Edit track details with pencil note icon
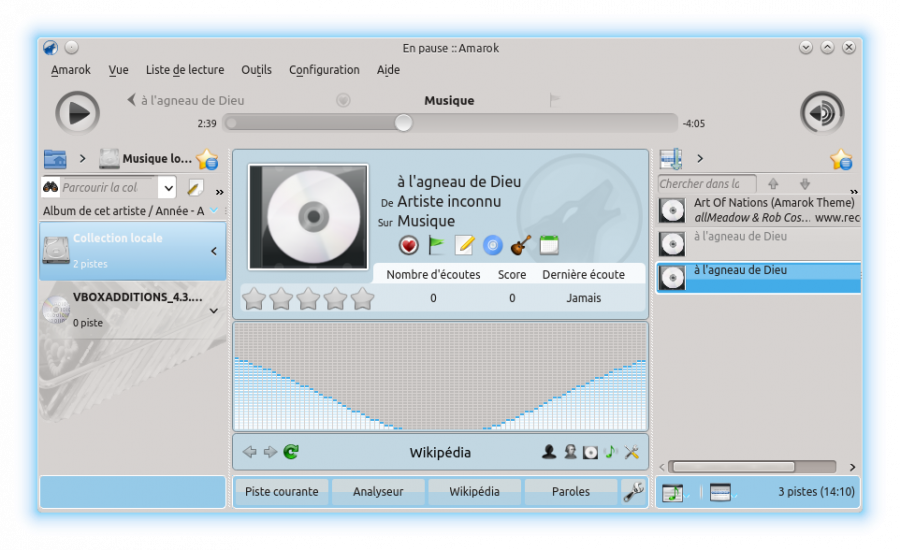Image resolution: width=900 pixels, height=550 pixels. click(x=464, y=246)
